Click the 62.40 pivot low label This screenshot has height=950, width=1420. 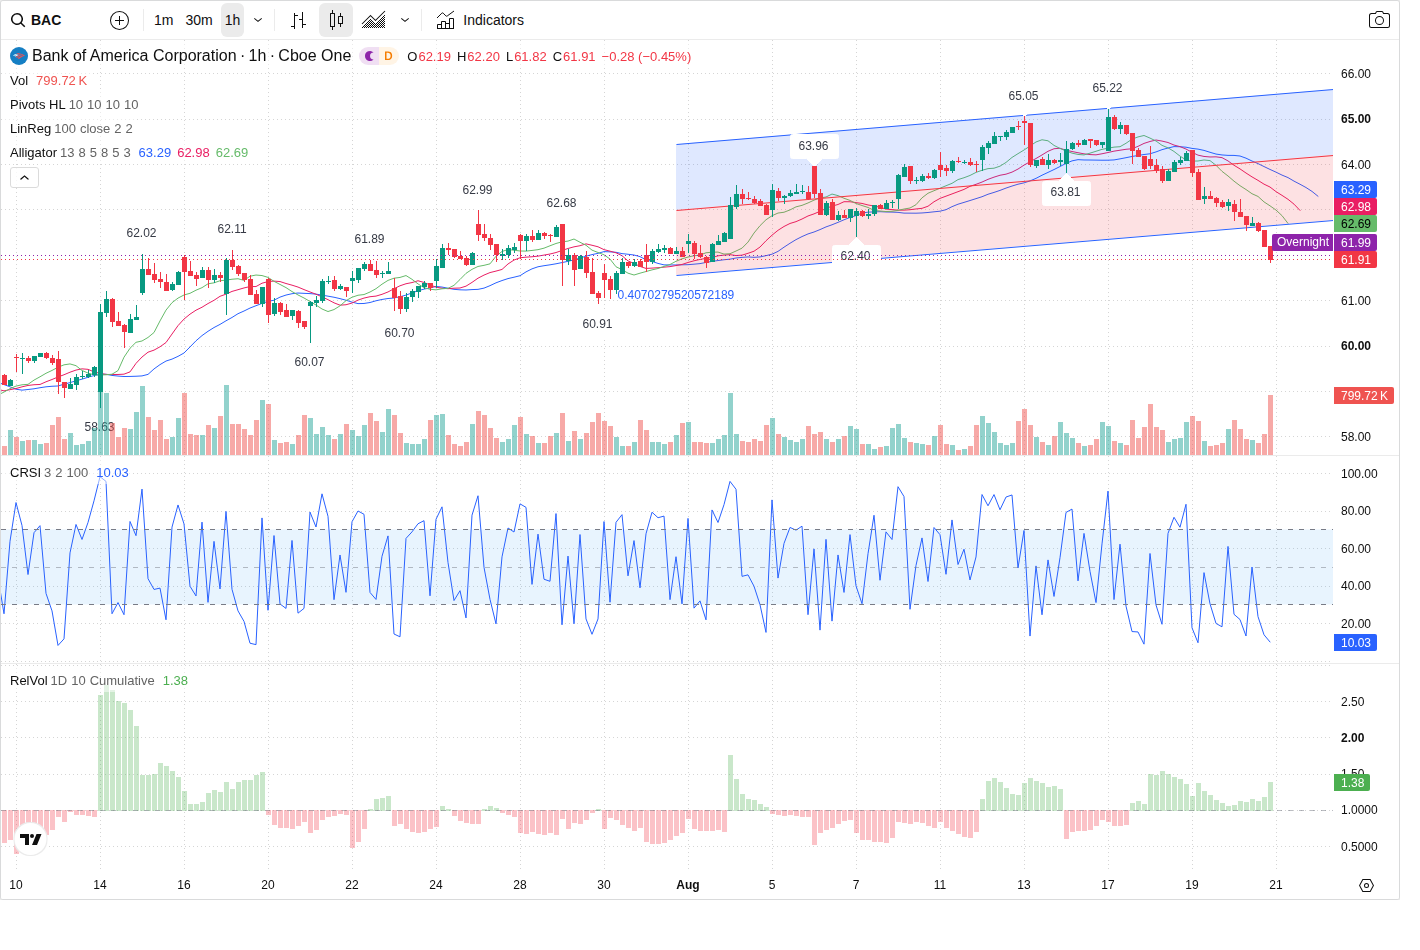click(x=855, y=256)
